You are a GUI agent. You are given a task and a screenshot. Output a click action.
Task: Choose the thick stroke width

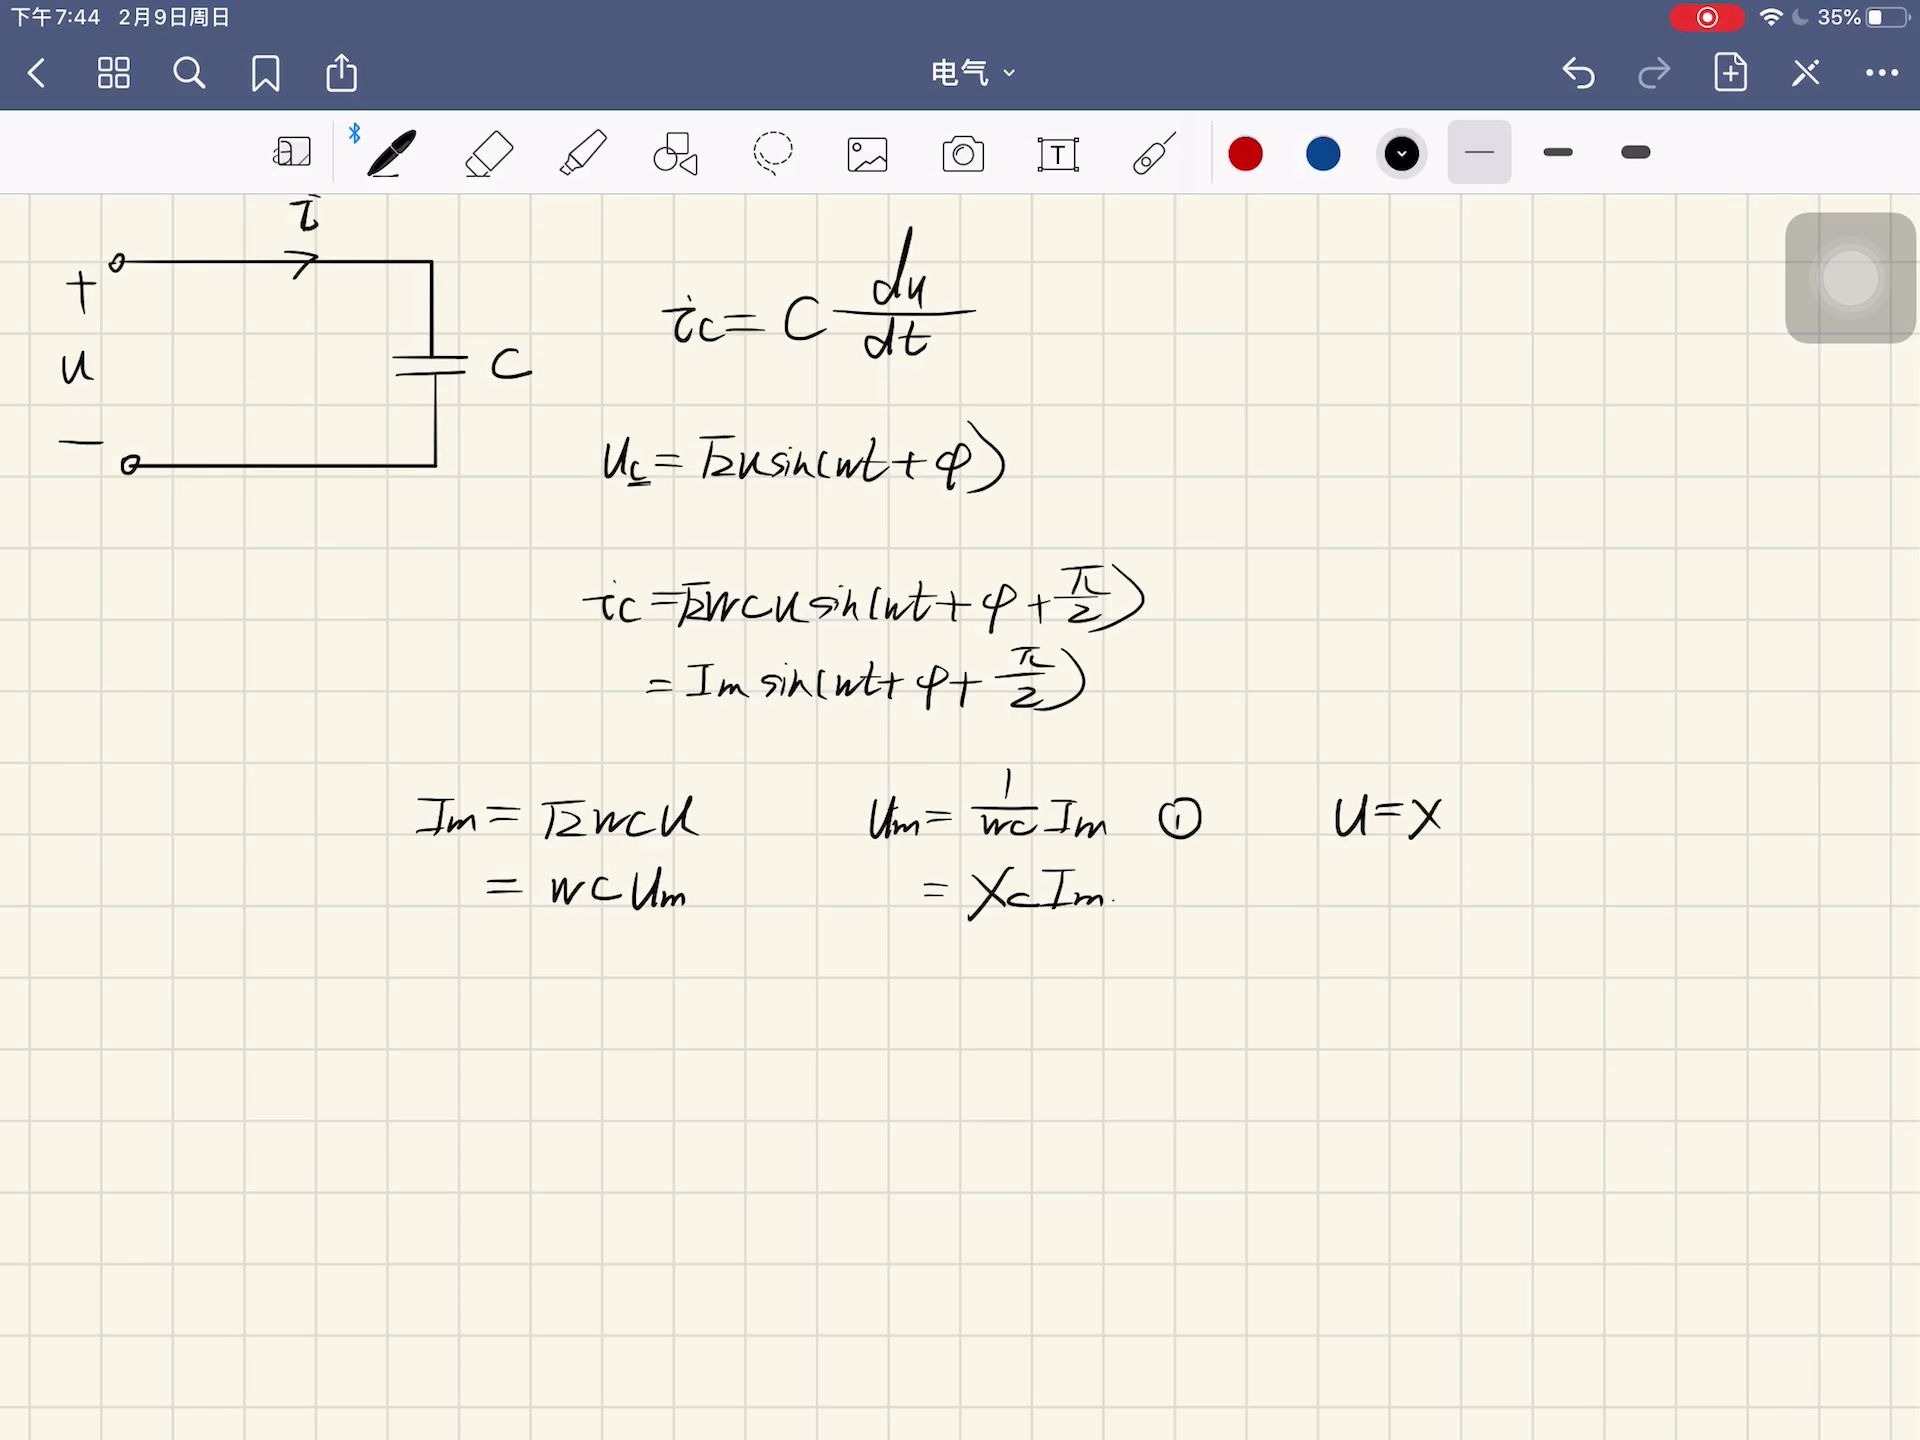coord(1636,153)
